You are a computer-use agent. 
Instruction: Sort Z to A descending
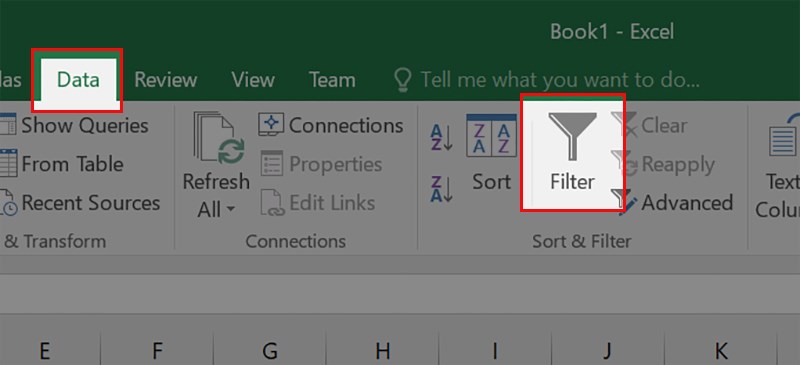tap(441, 189)
